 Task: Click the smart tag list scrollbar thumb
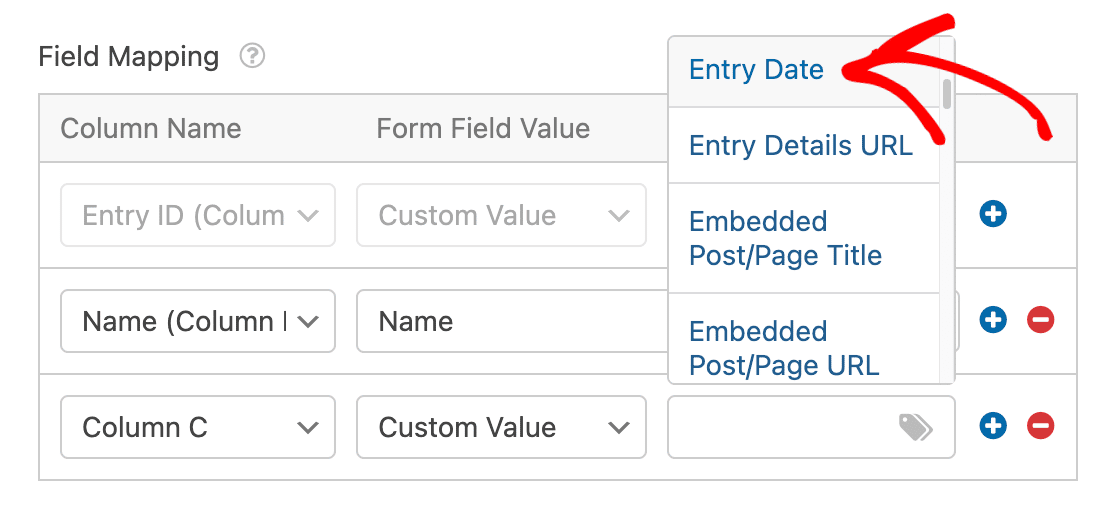947,94
